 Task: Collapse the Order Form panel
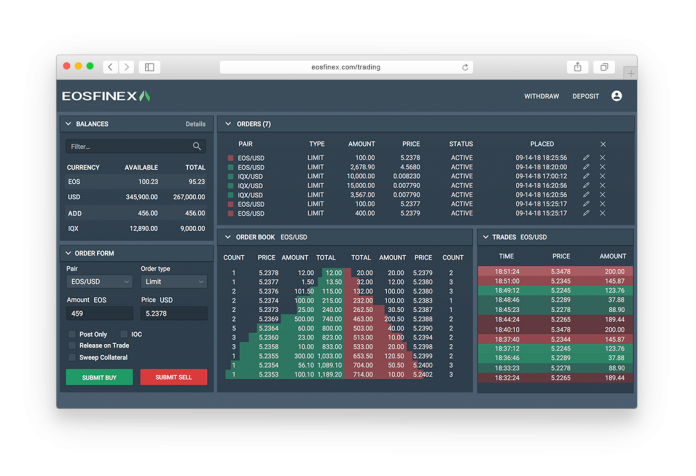click(x=68, y=253)
